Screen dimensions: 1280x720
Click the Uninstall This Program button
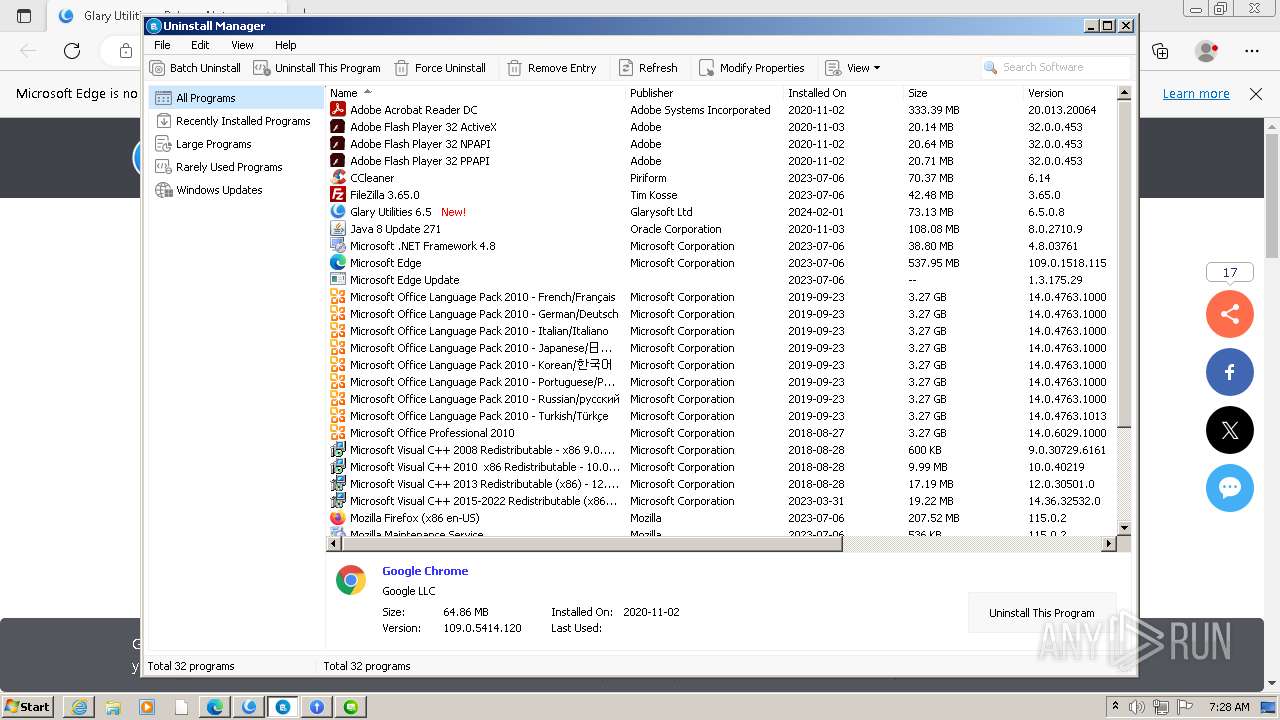[1041, 613]
